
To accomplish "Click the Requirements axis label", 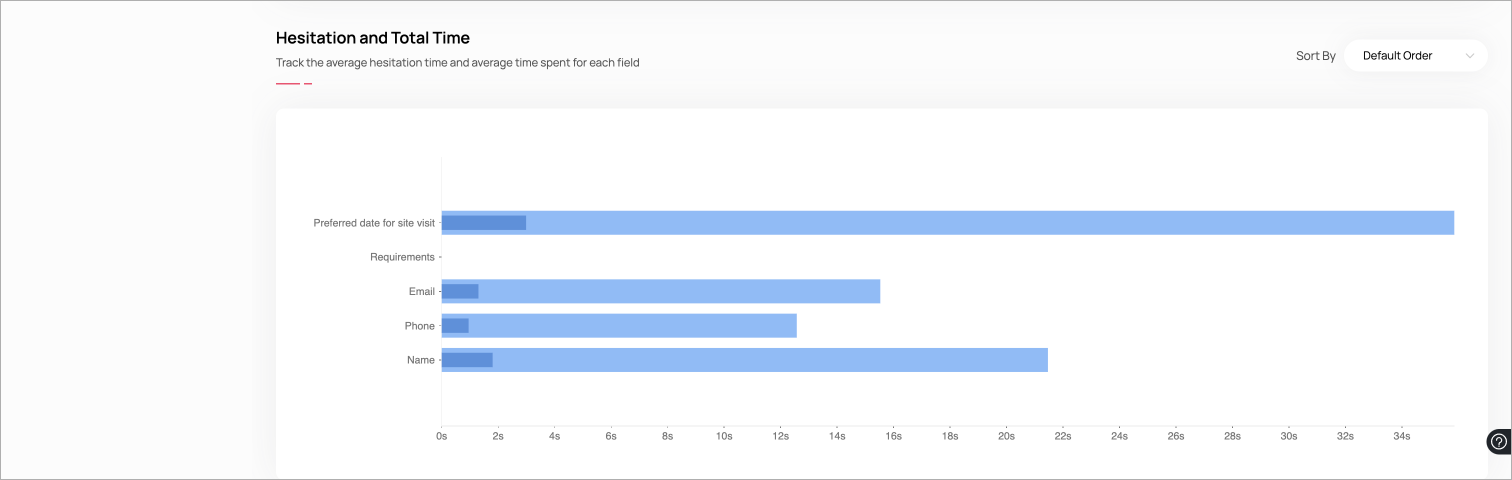I will pyautogui.click(x=402, y=257).
